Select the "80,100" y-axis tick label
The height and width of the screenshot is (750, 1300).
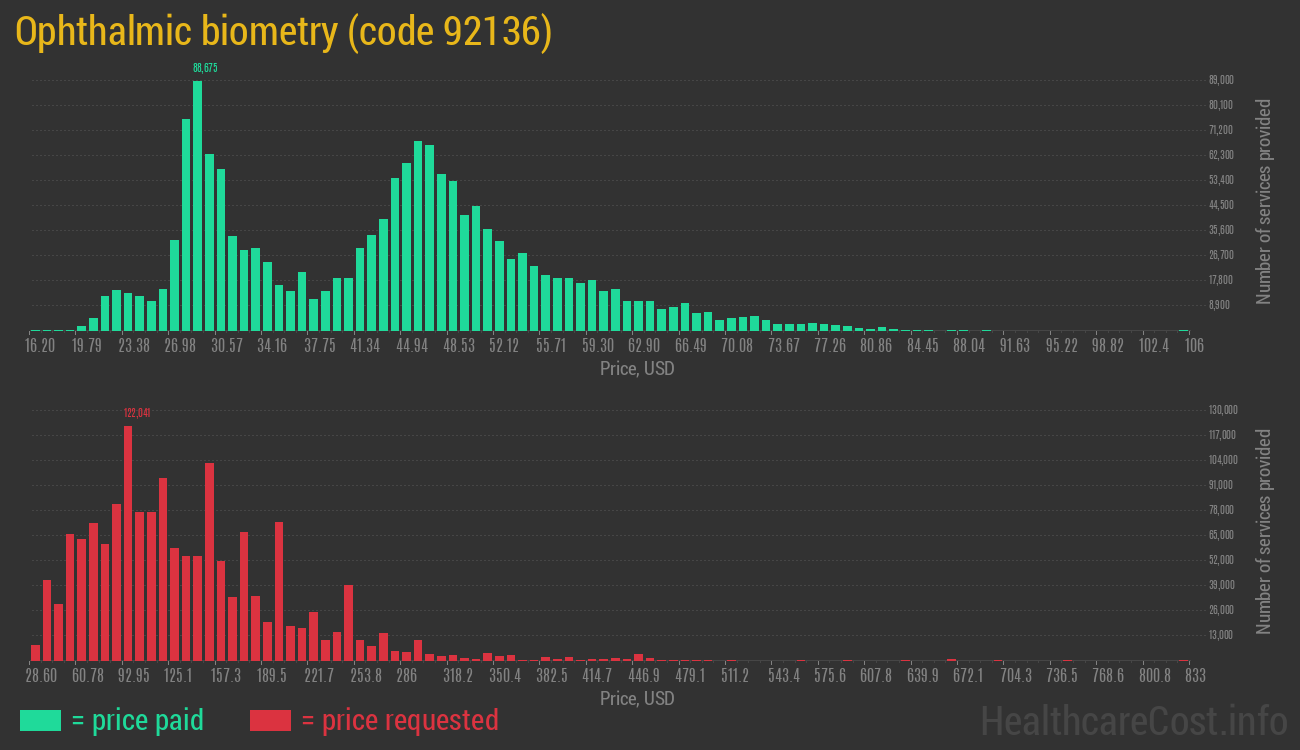point(1221,105)
